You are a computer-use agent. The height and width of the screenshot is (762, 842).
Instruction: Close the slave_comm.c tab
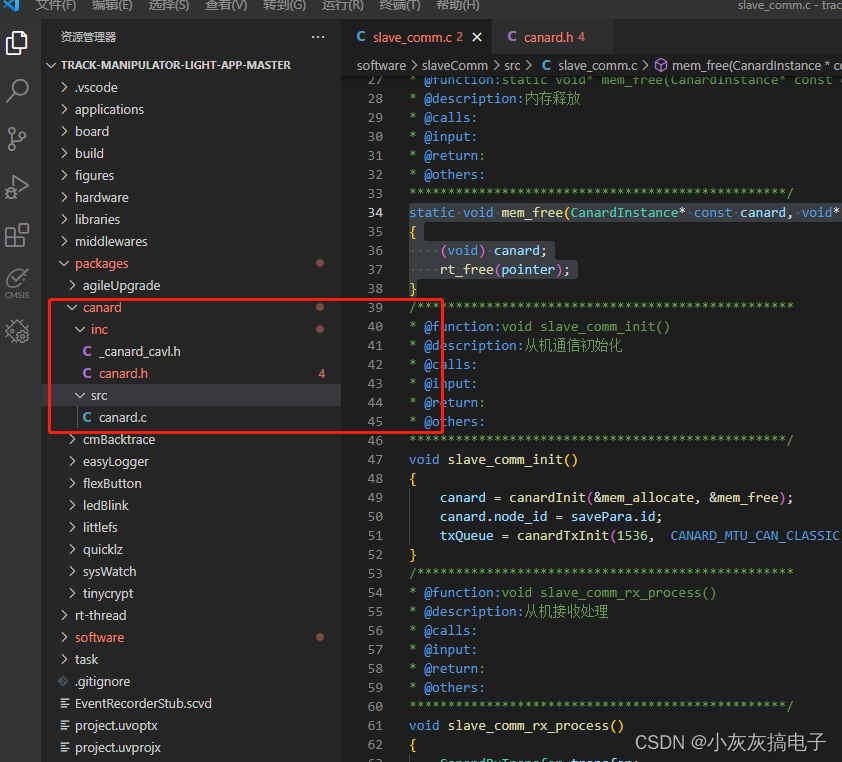coord(477,37)
